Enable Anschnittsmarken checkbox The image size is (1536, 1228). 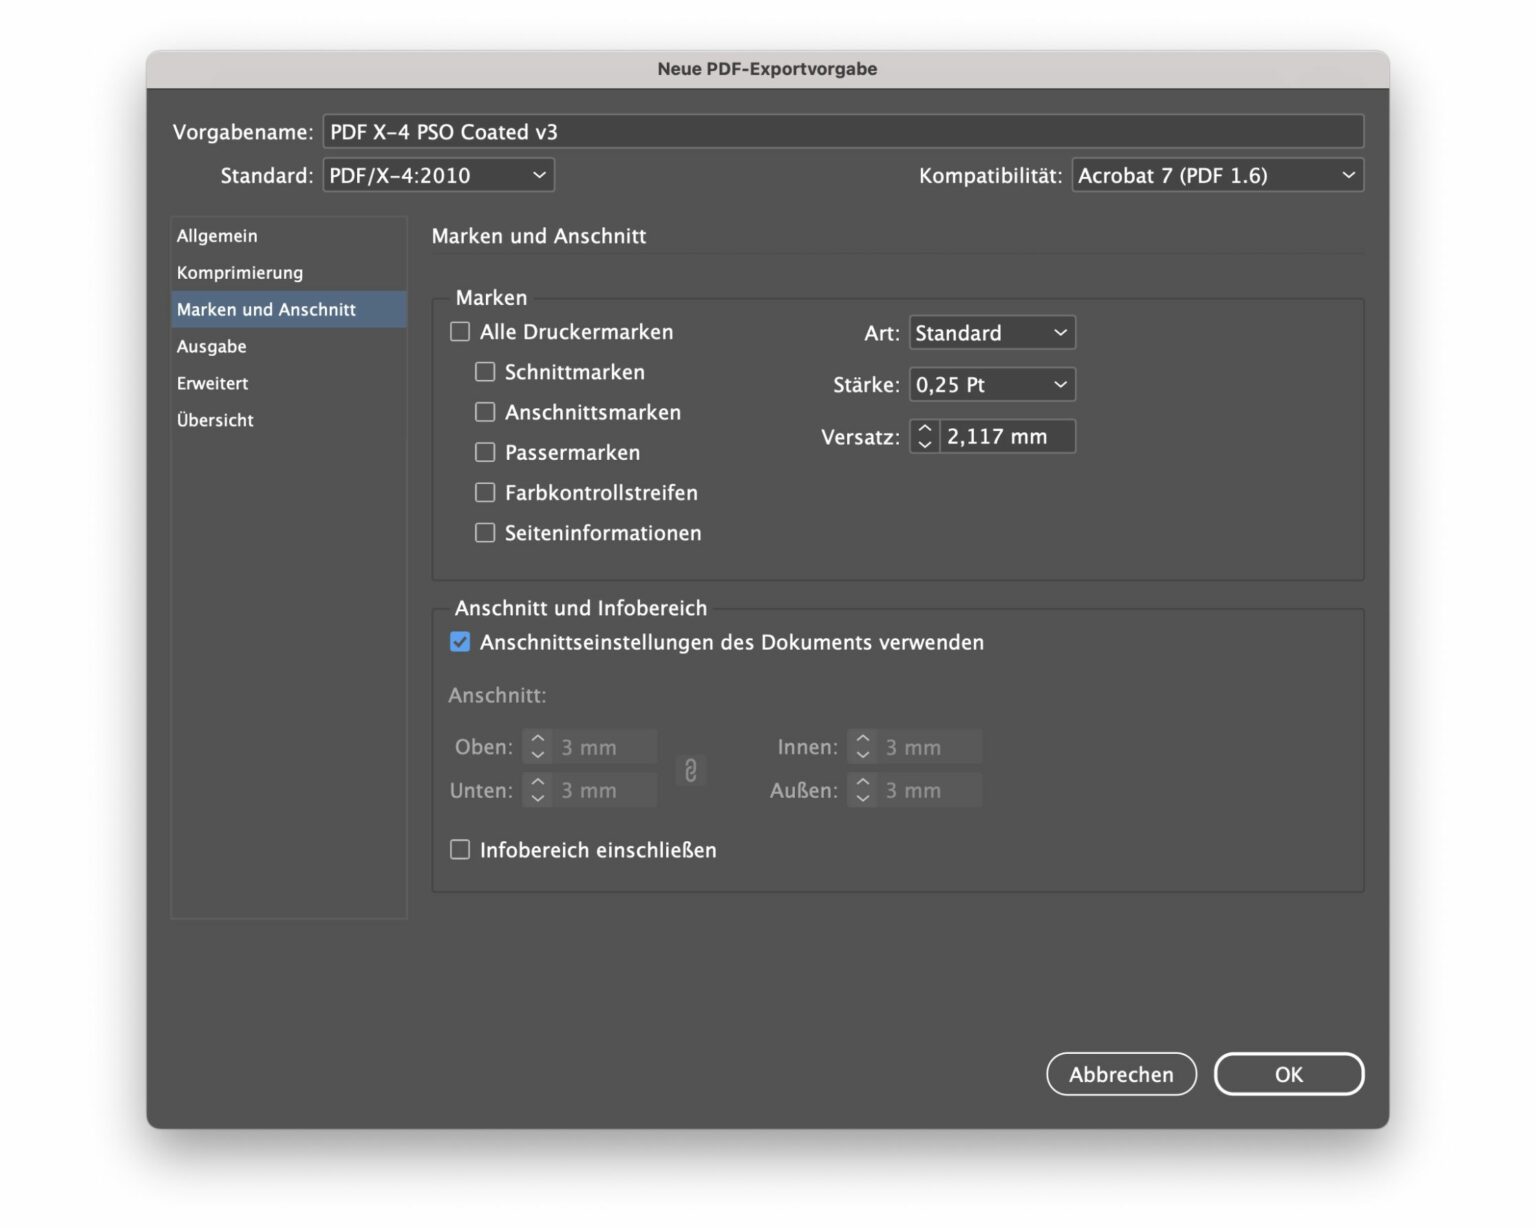pos(485,412)
